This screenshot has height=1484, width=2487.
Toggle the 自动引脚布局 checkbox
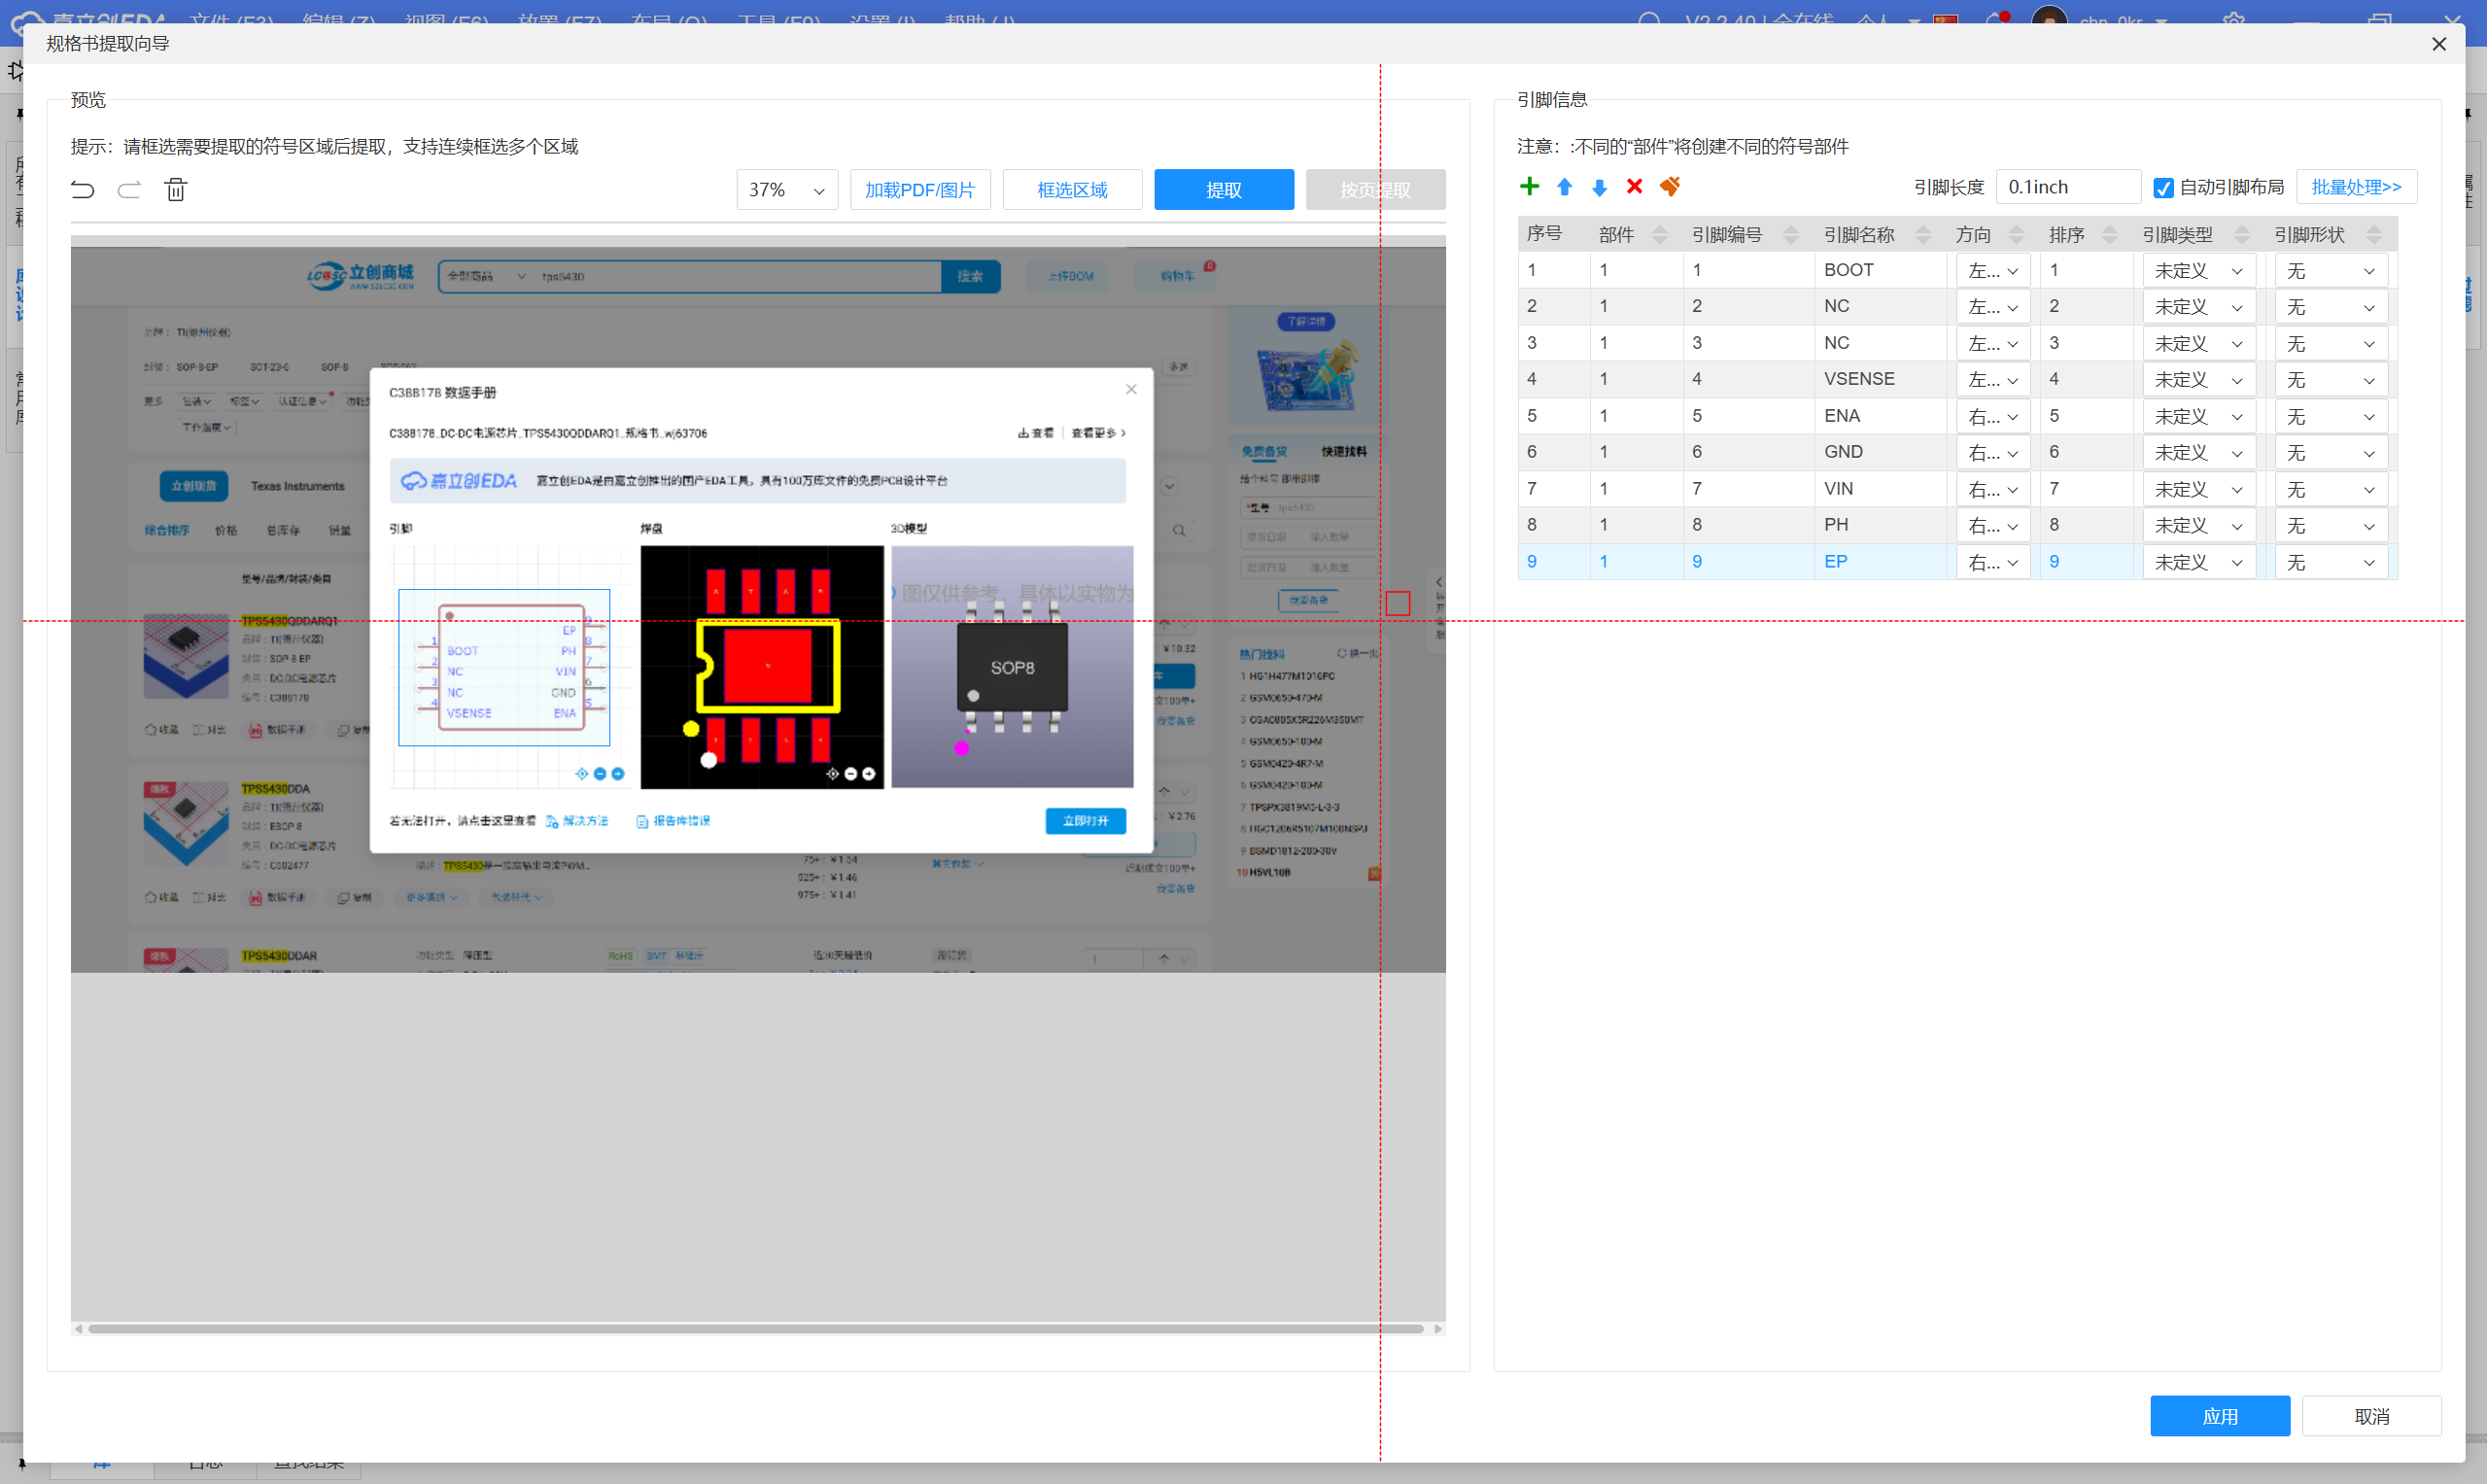coord(2163,188)
